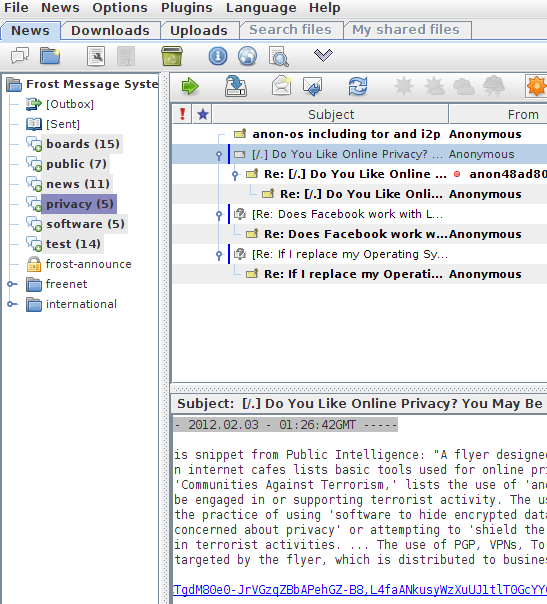547x604 pixels.
Task: Open message anon-os including tor and i2p
Action: (346, 134)
